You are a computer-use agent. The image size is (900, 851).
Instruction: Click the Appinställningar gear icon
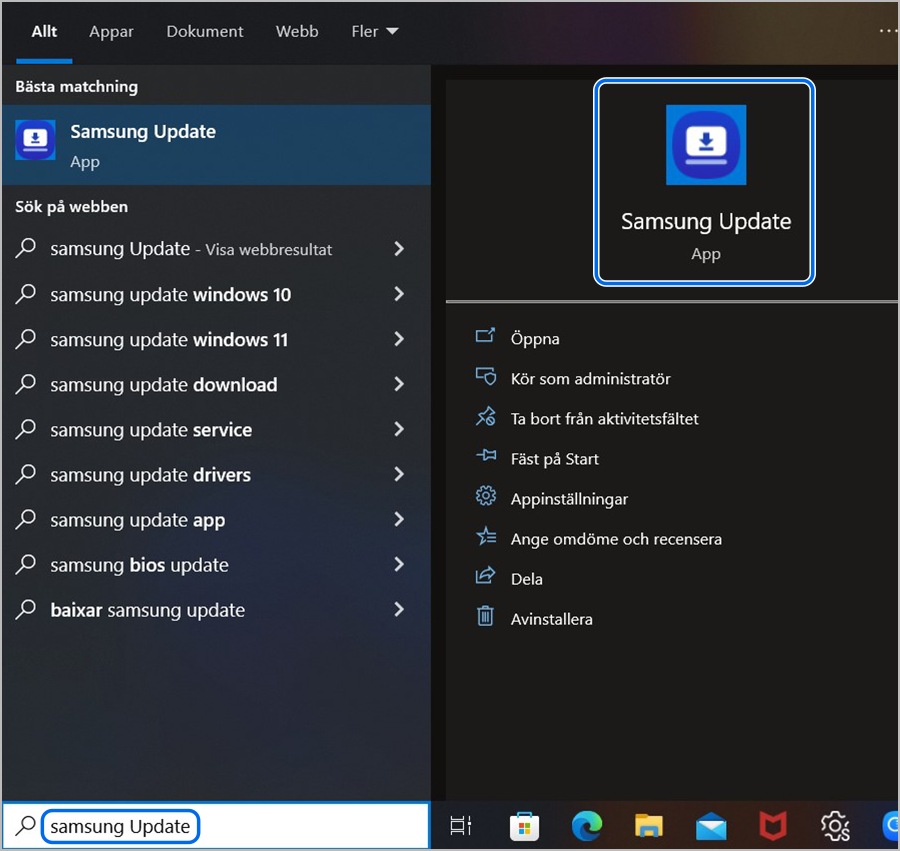485,498
